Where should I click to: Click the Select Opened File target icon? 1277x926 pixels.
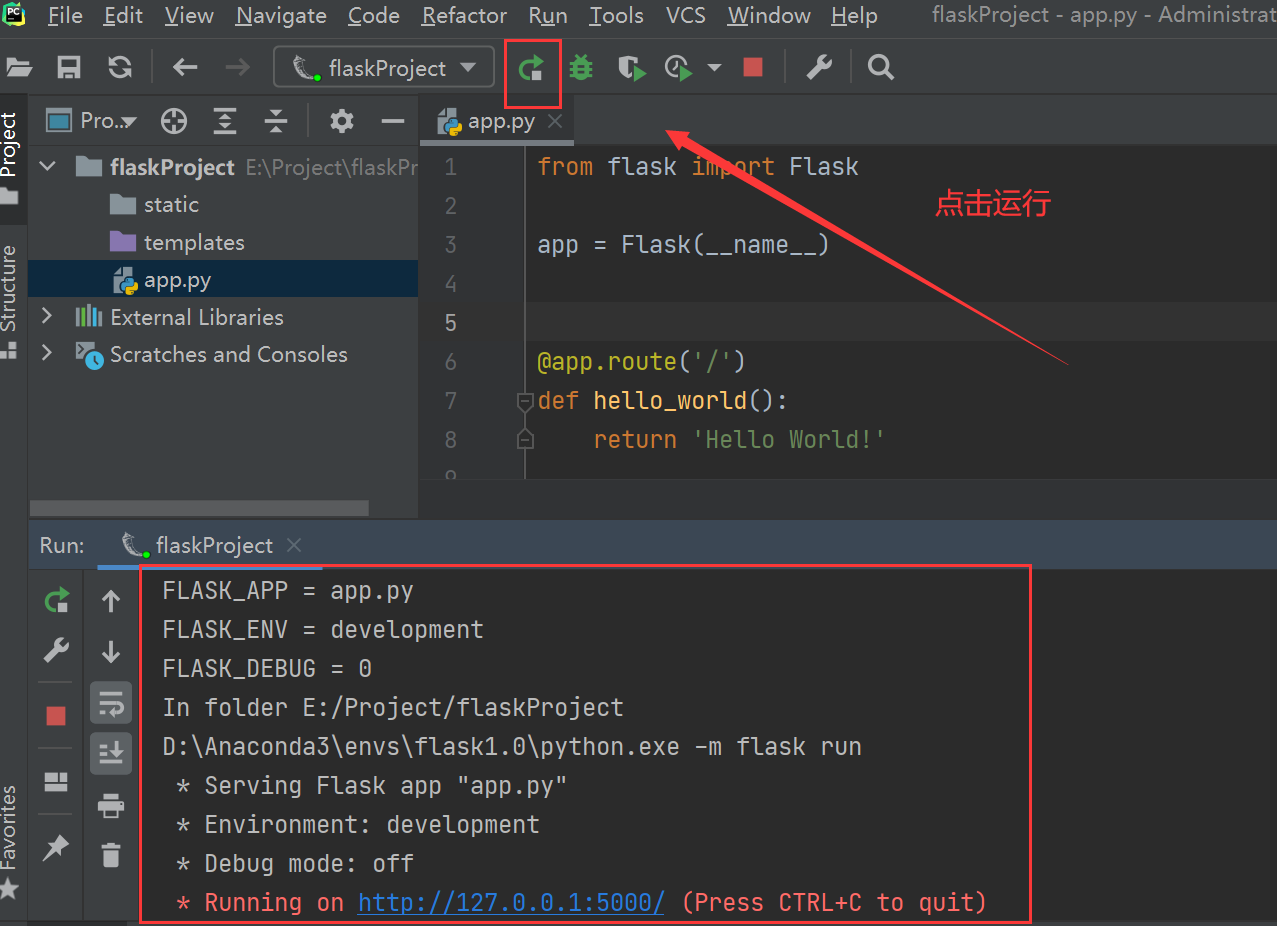click(174, 121)
